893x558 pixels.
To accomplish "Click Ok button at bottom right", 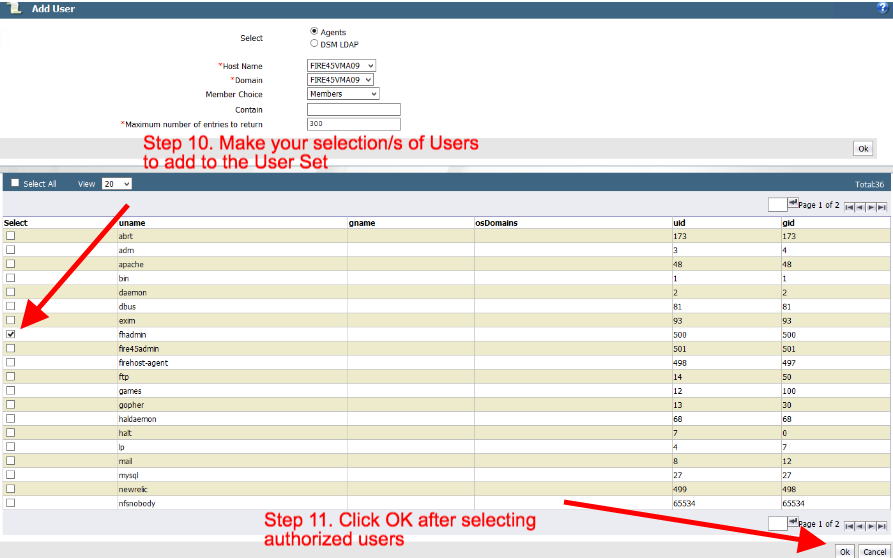I will tap(845, 552).
